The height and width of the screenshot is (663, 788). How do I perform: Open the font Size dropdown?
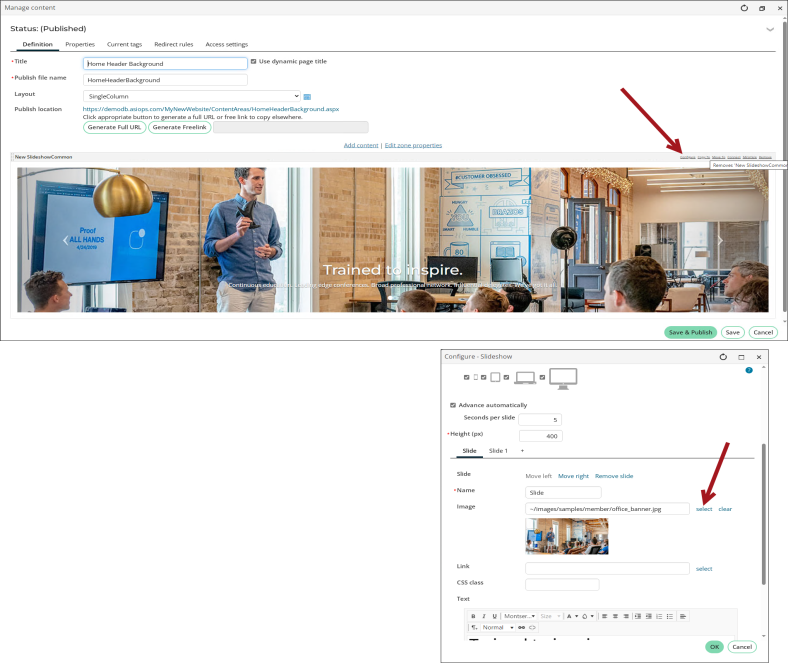click(550, 616)
